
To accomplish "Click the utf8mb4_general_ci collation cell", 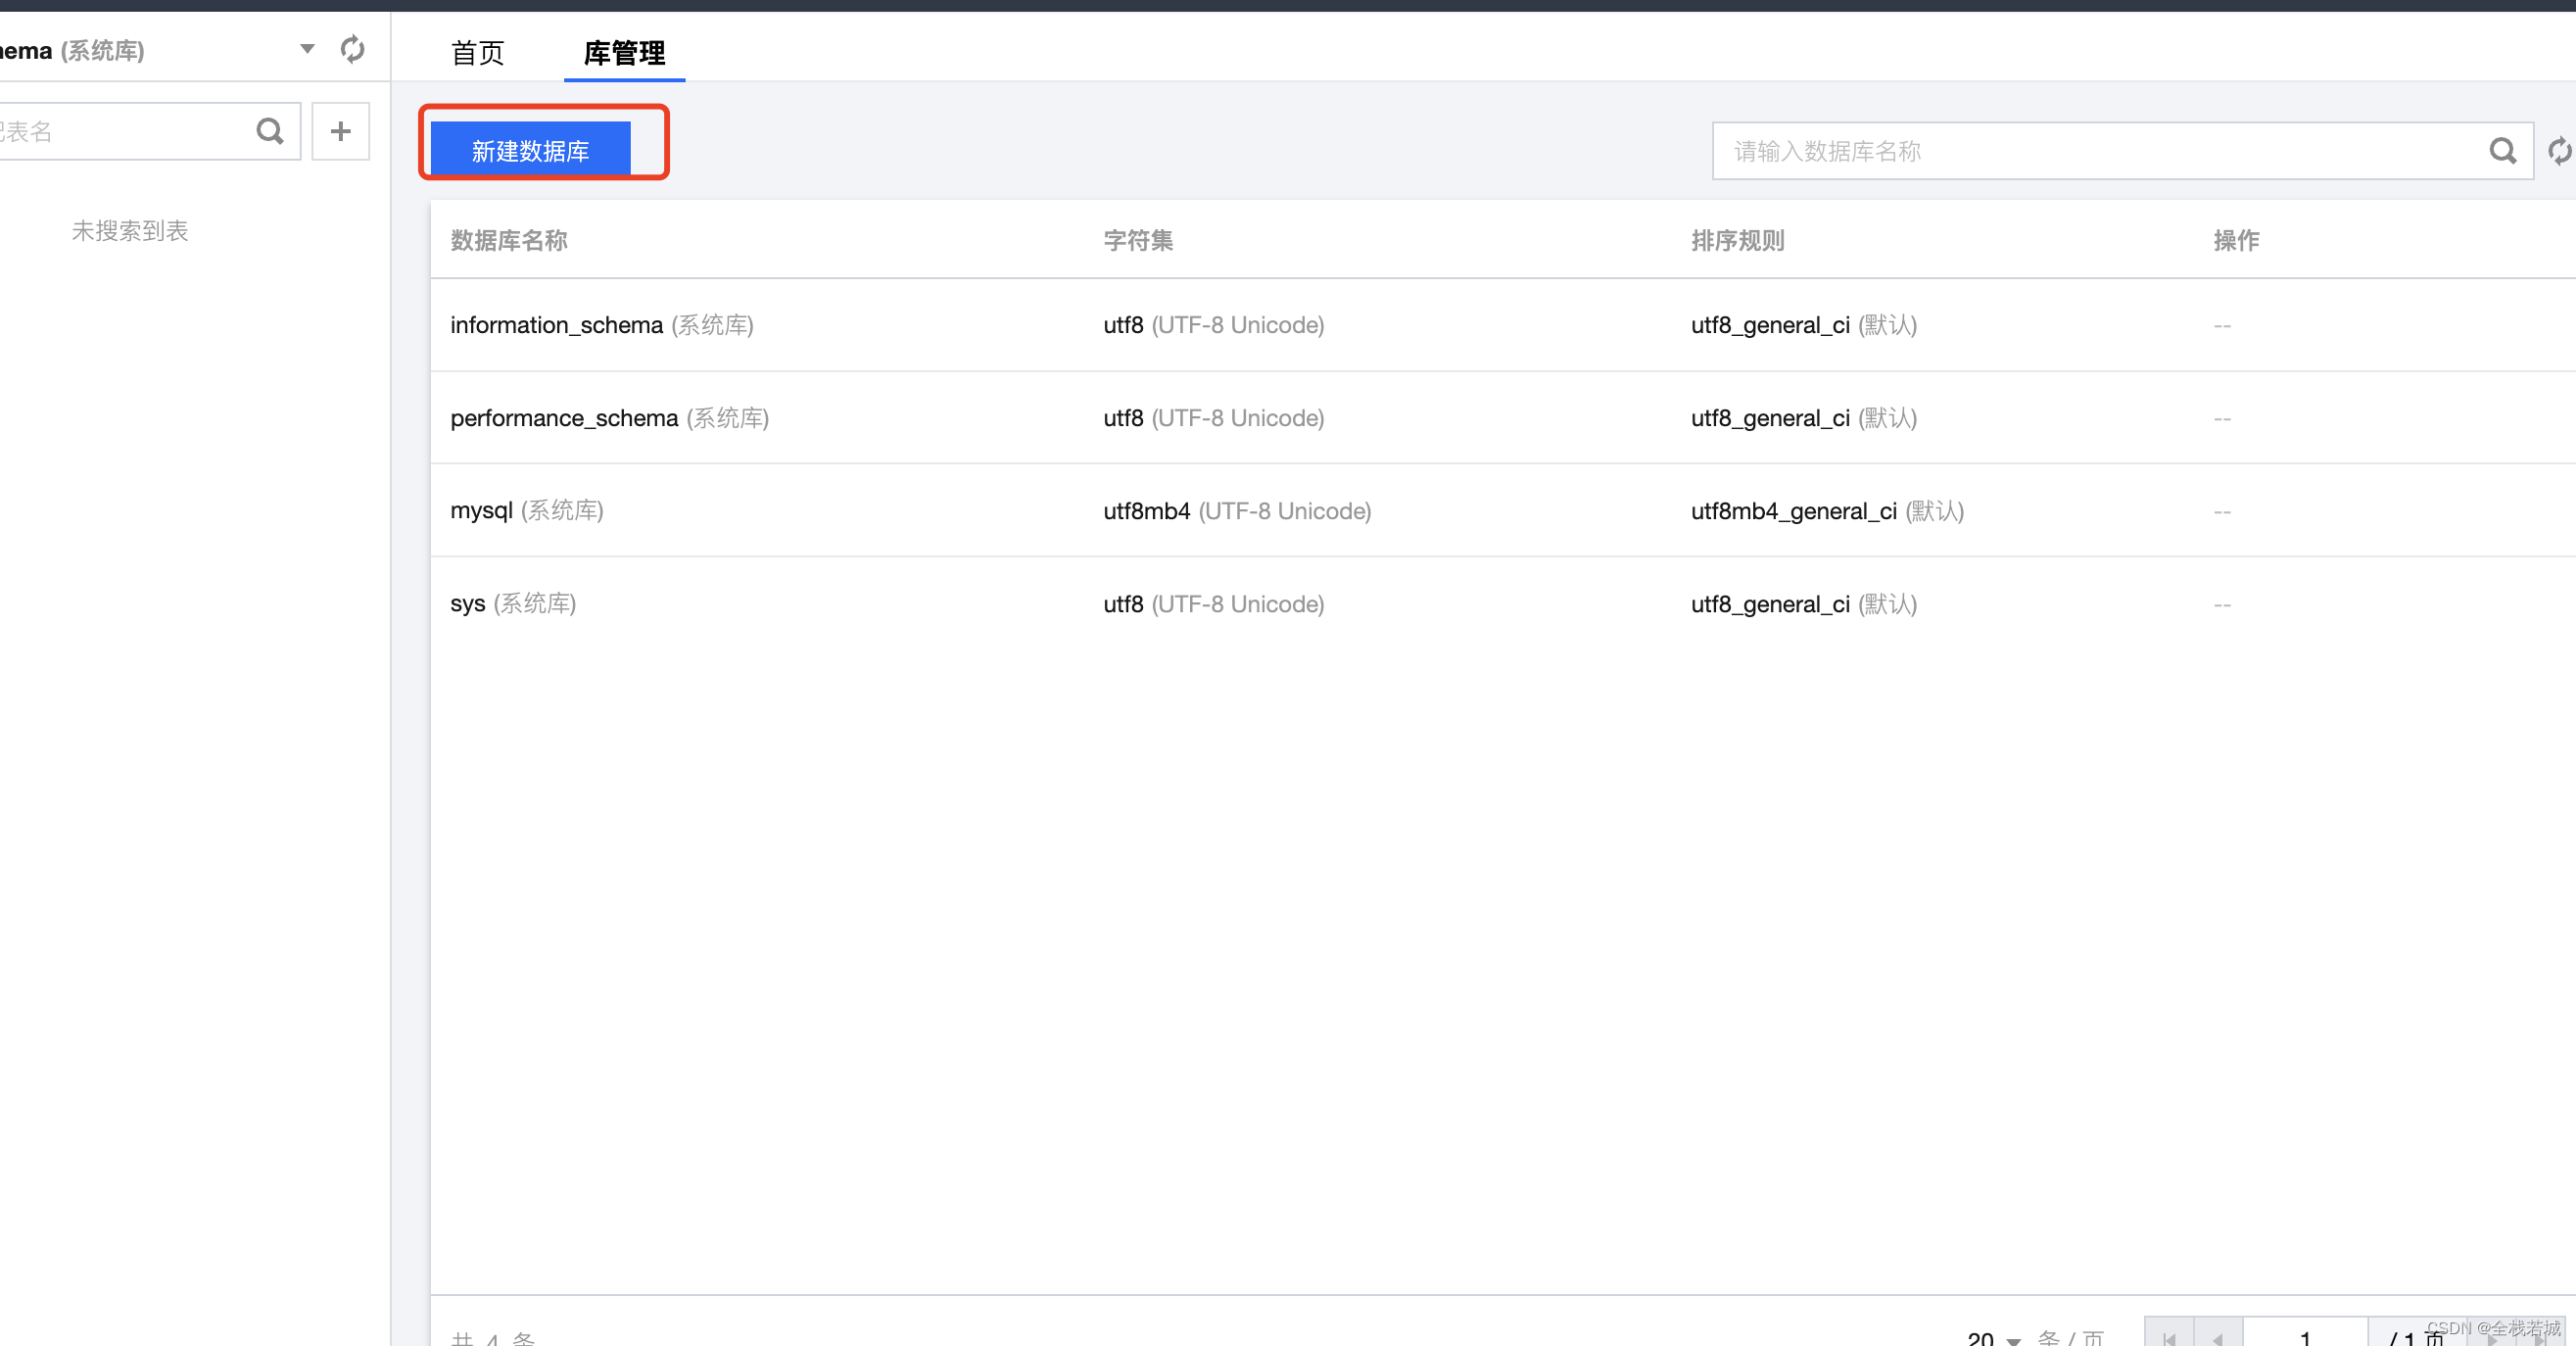I will coord(1827,511).
